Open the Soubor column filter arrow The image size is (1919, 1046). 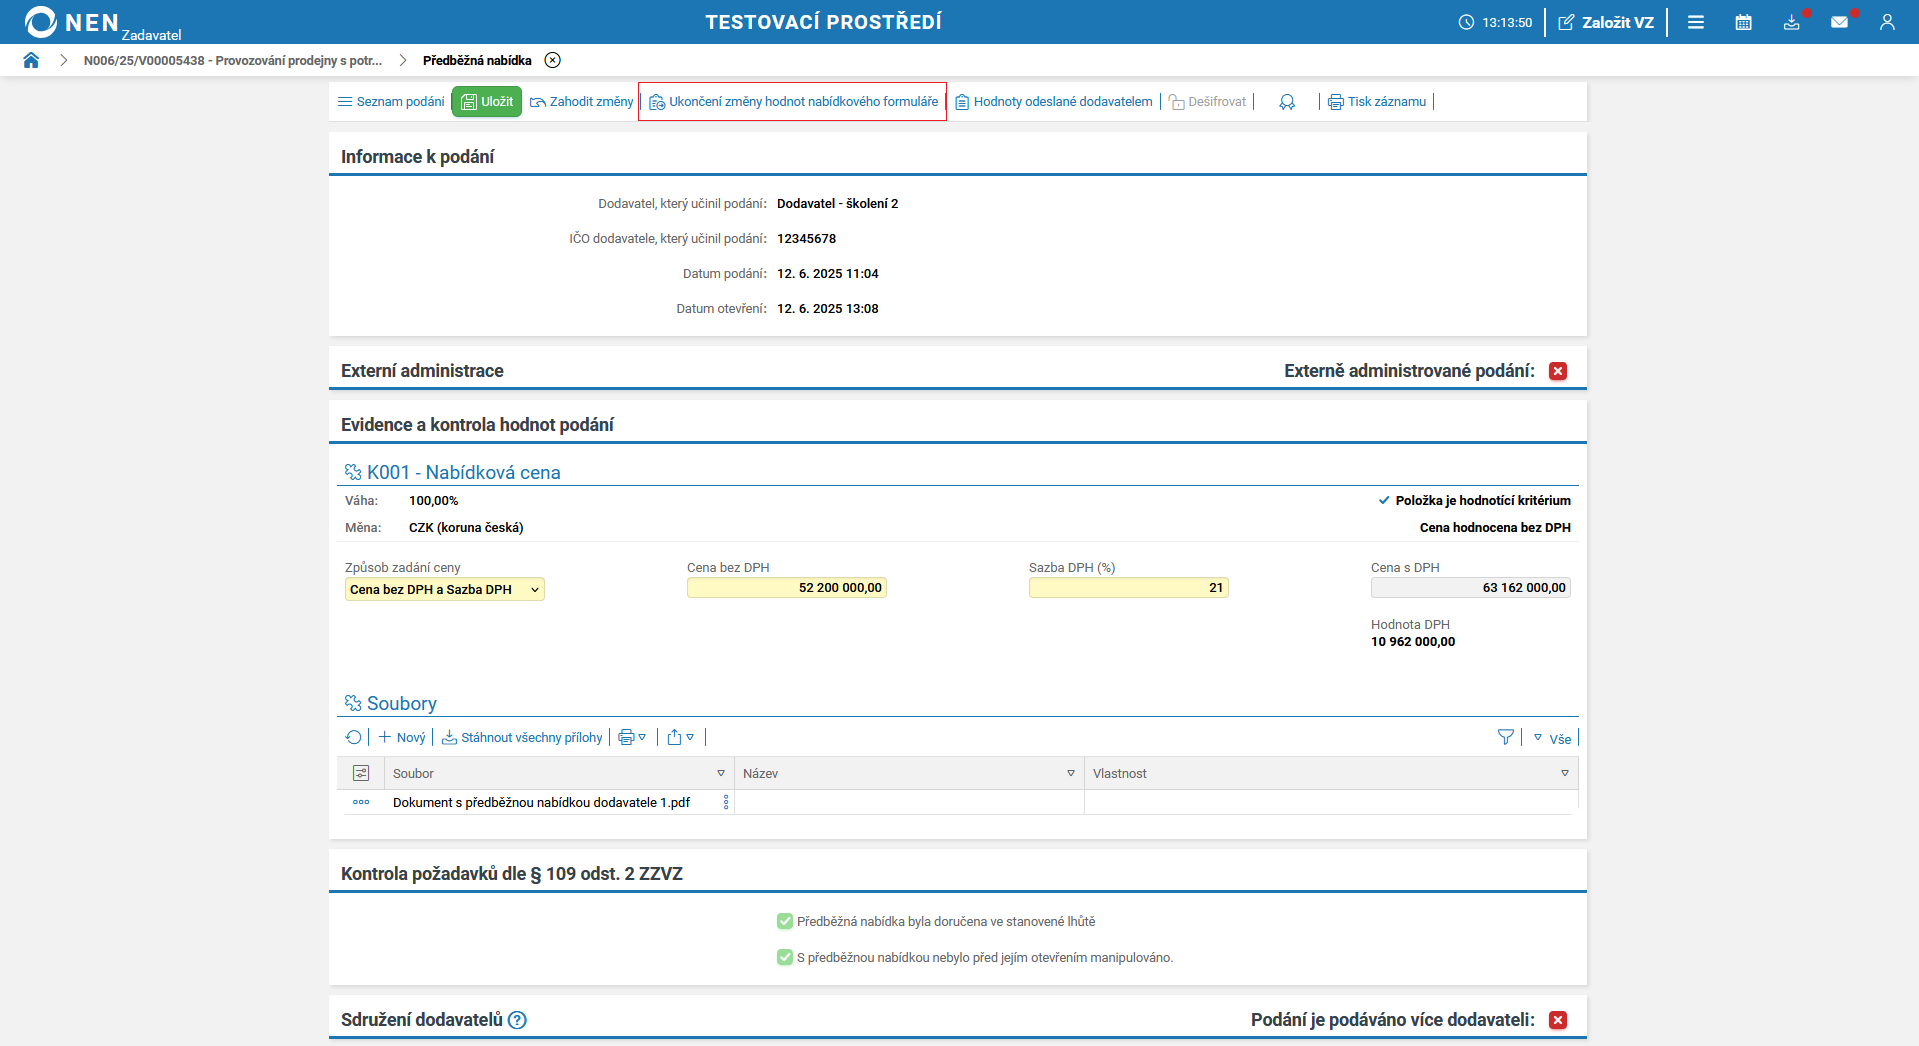coord(721,773)
